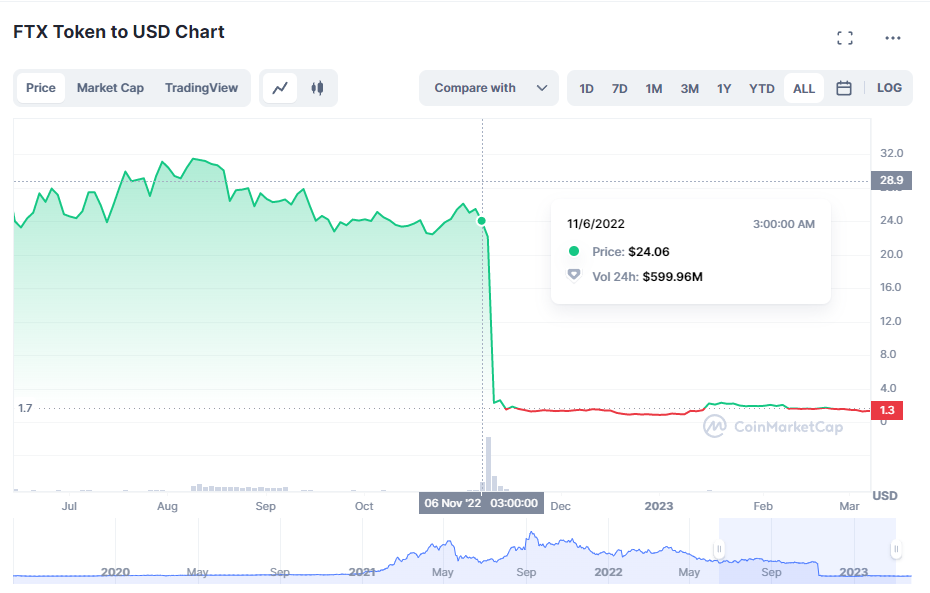930x593 pixels.
Task: Click the left range slider handle
Action: 718,549
